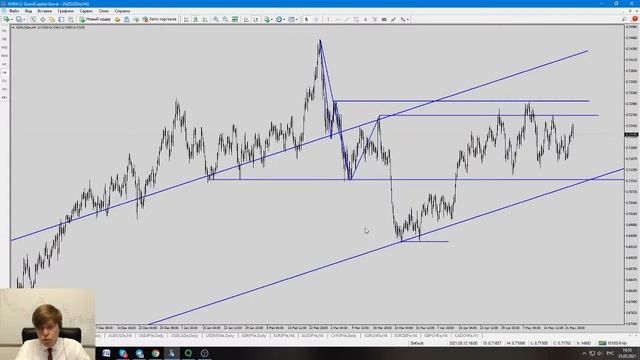This screenshot has height=360, width=640.
Task: Select the Vertical Line tool
Action: point(328,19)
